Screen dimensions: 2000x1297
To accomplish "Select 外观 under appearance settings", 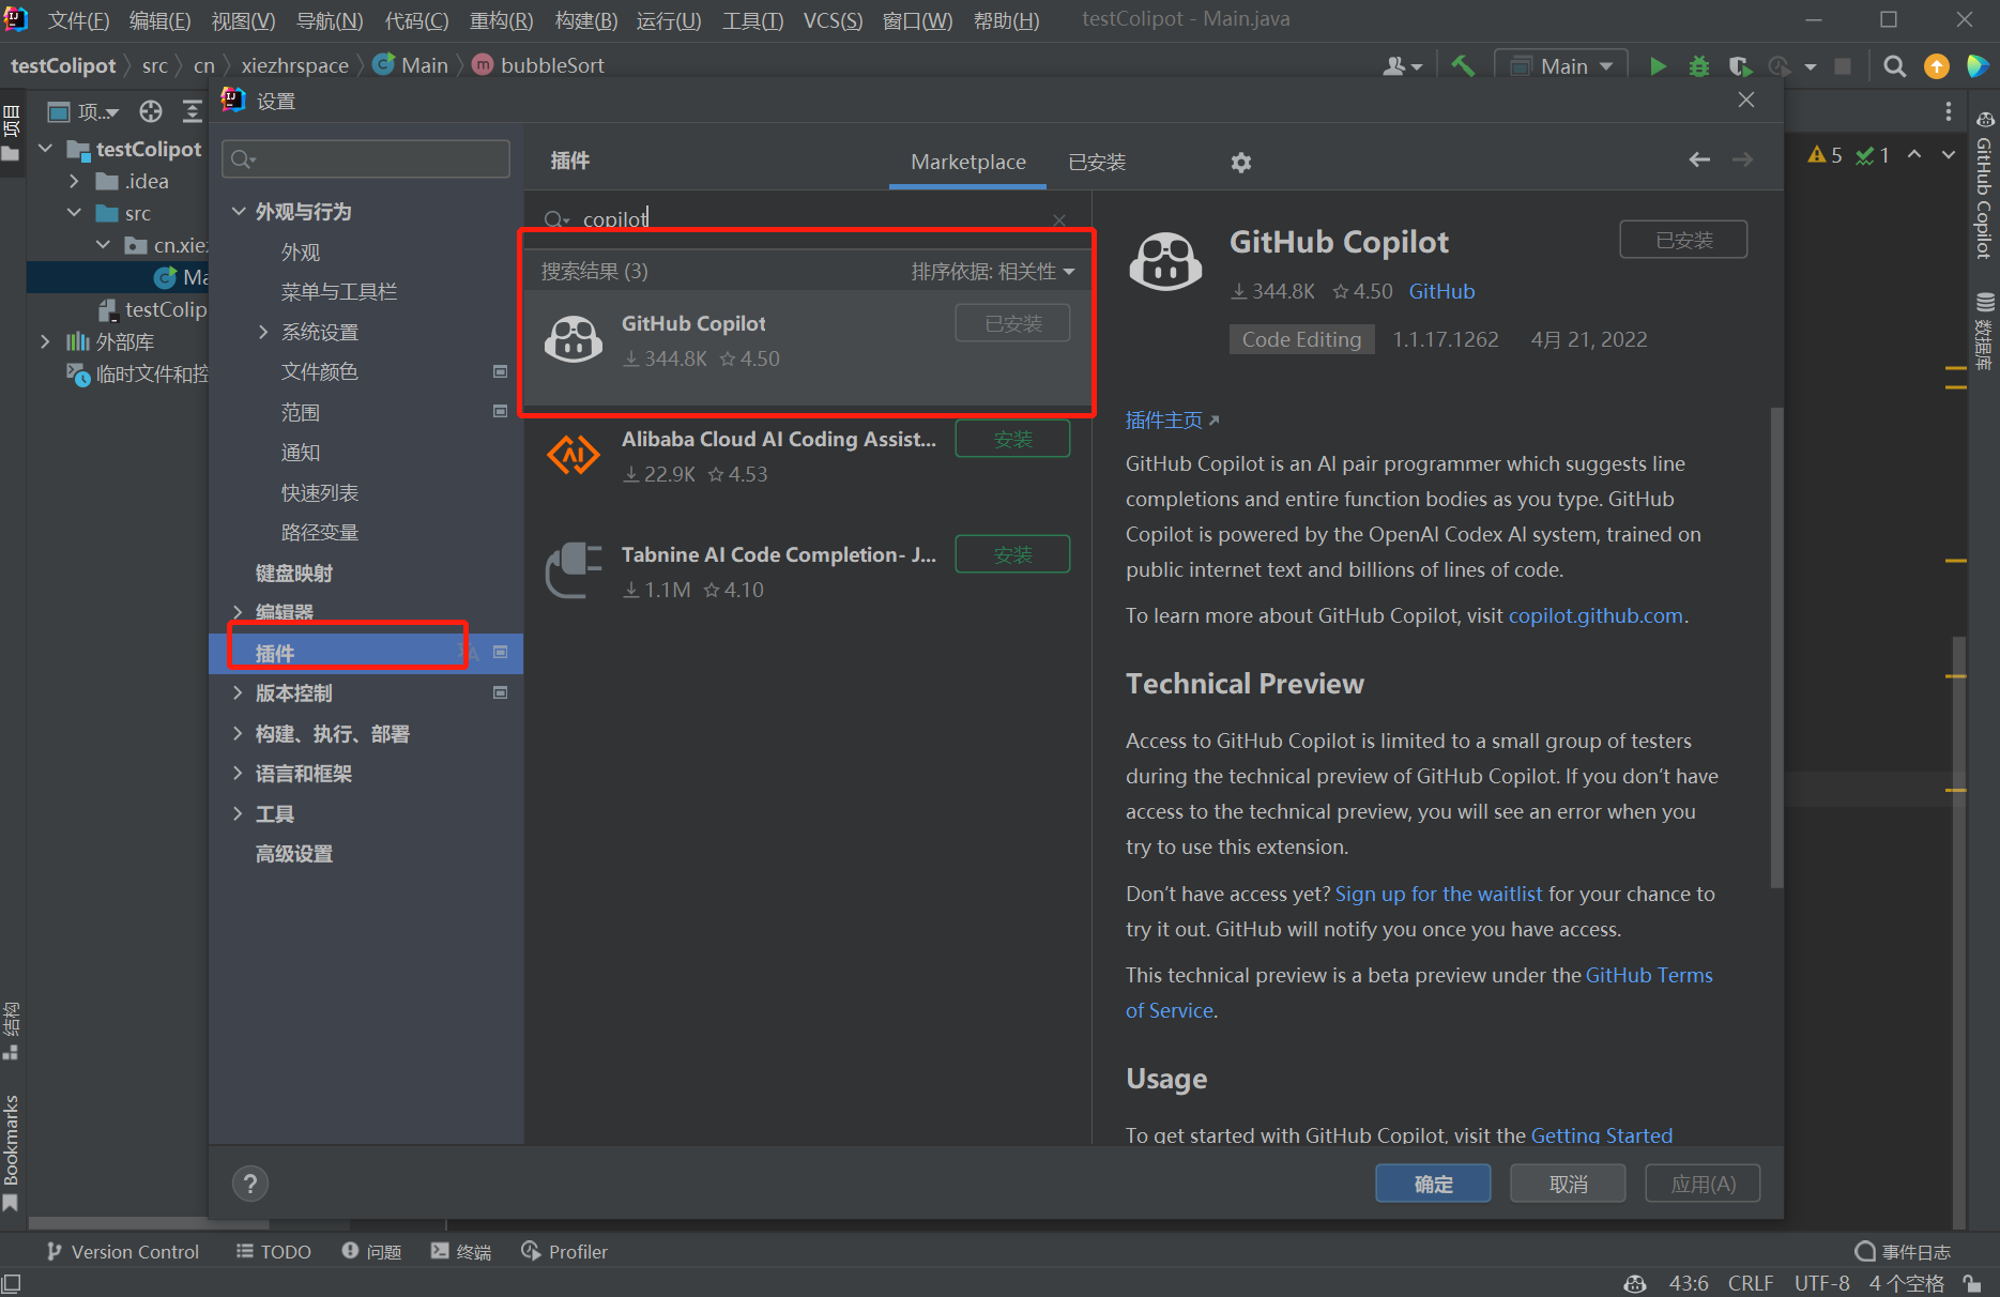I will [300, 252].
